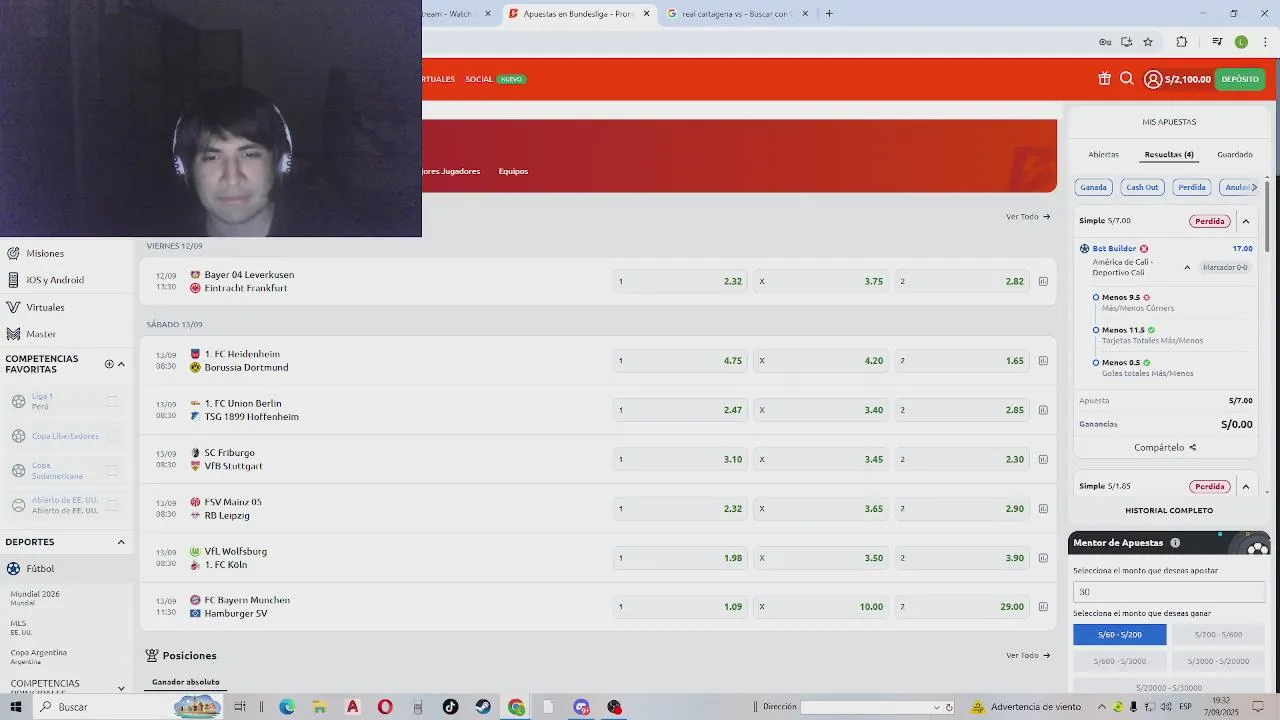The image size is (1280, 720).
Task: Open stats icon for Heidenheim vs Dortmund
Action: (x=1043, y=361)
